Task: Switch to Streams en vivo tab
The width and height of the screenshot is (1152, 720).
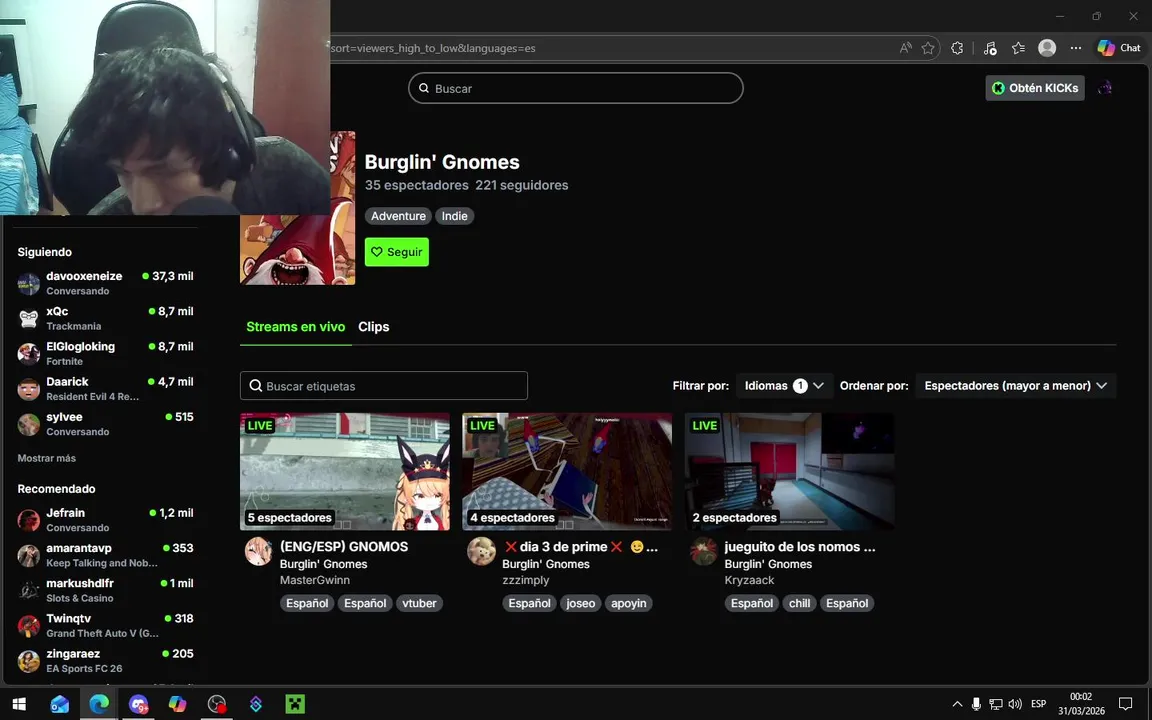Action: tap(295, 327)
